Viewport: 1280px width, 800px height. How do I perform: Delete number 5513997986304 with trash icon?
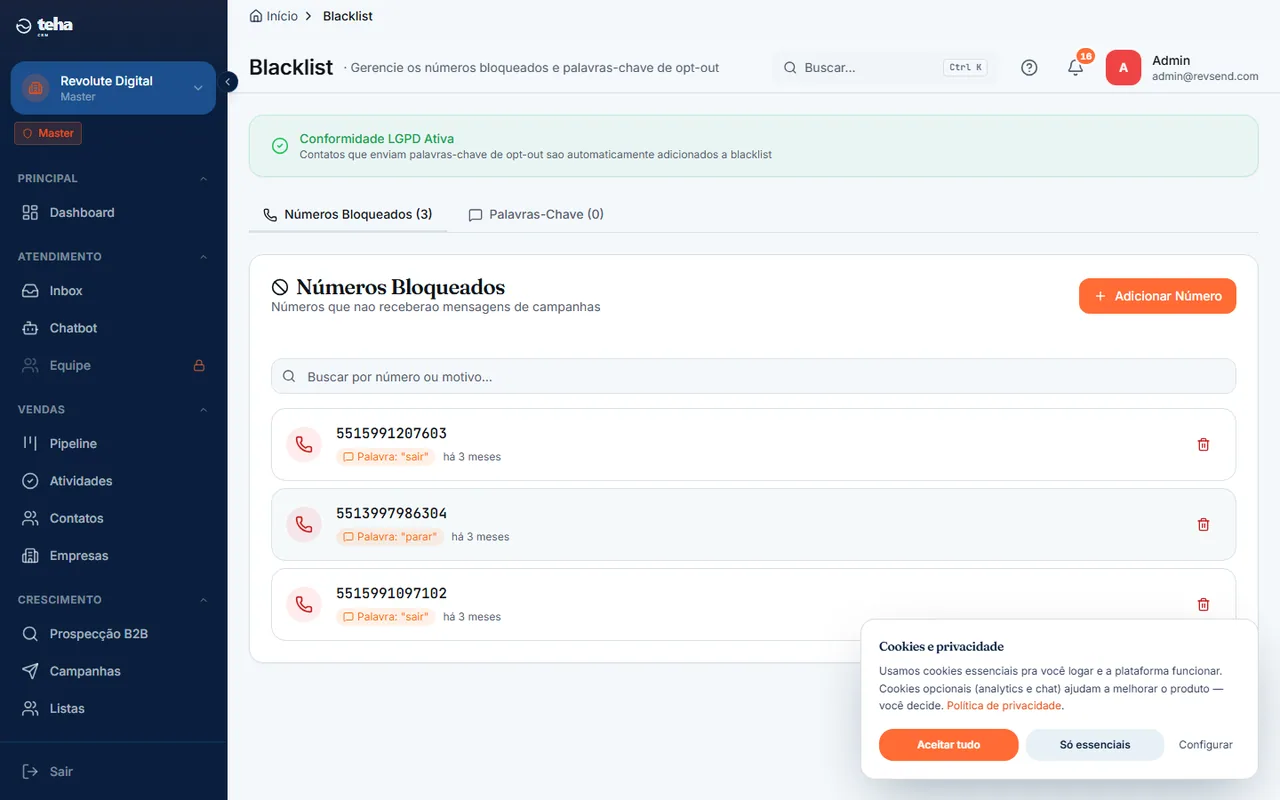pos(1204,525)
